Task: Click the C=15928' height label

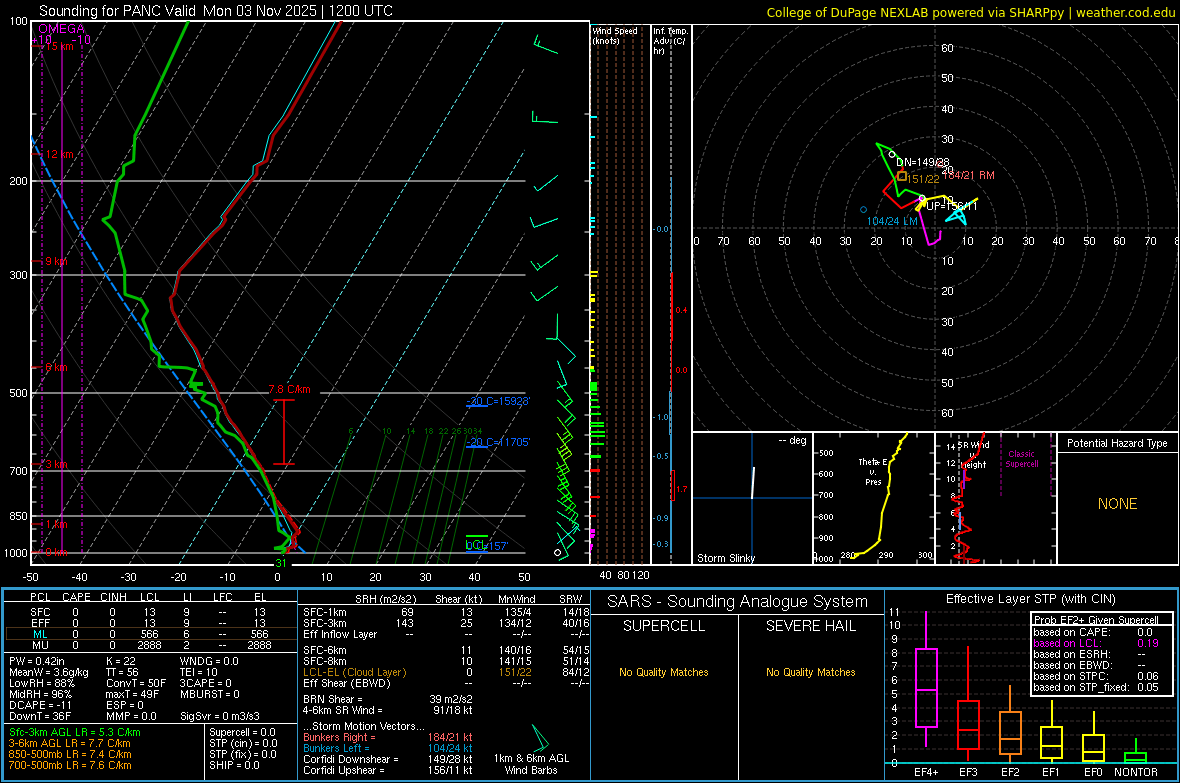Action: pyautogui.click(x=498, y=401)
